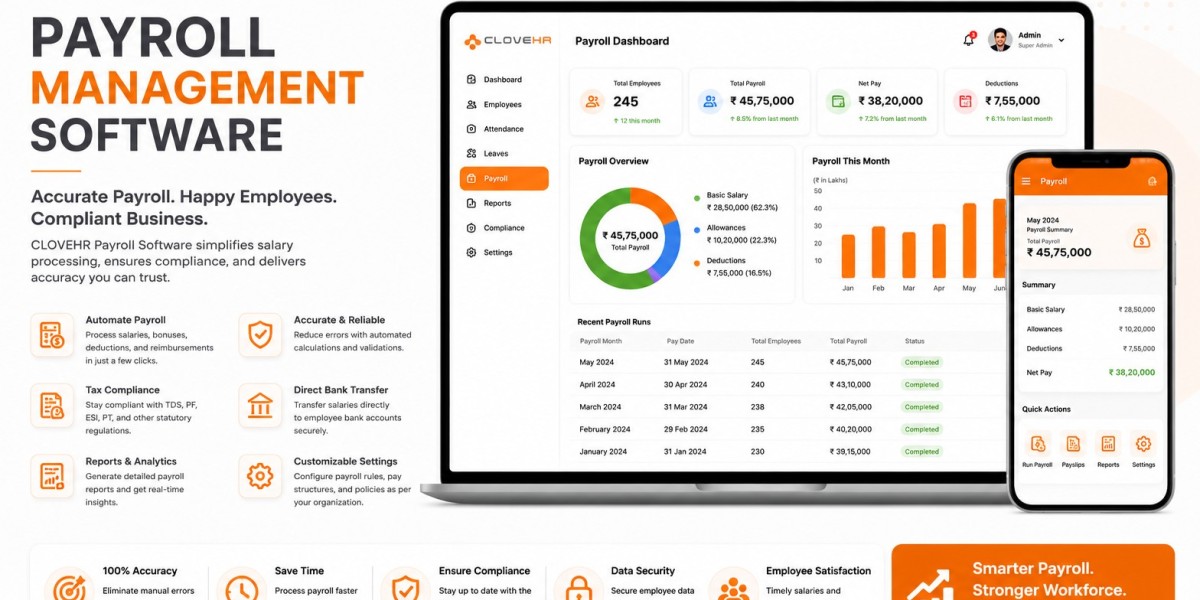This screenshot has height=600, width=1200.
Task: Click the Deductions card icon
Action: [x=965, y=101]
